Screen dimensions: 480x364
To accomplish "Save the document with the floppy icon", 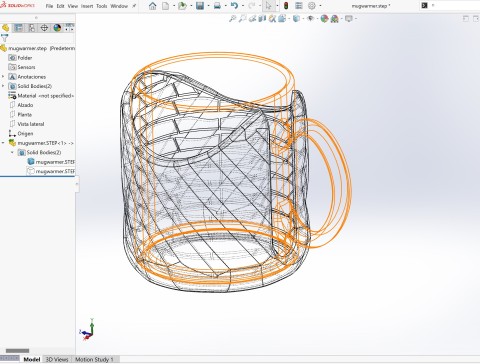I will tap(200, 6).
